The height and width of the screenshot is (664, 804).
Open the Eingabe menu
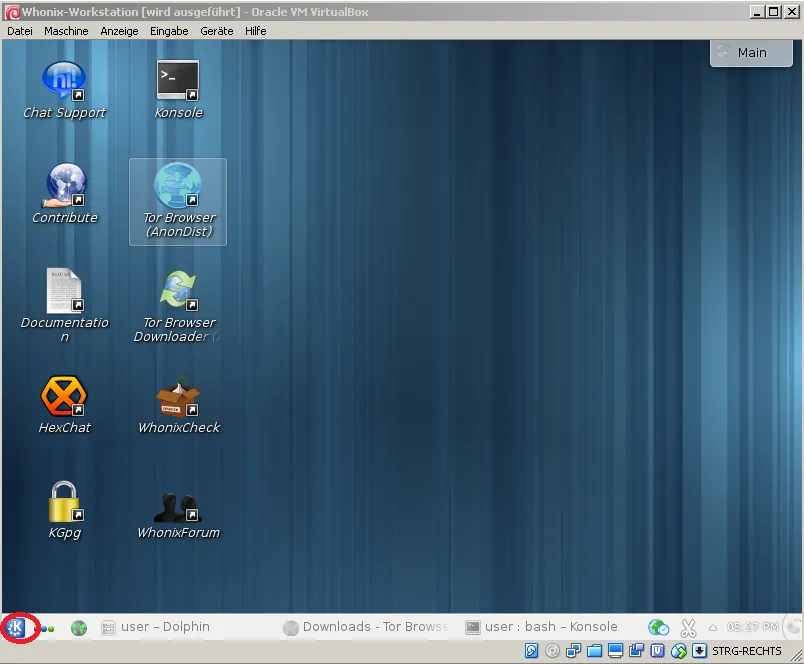(x=169, y=31)
